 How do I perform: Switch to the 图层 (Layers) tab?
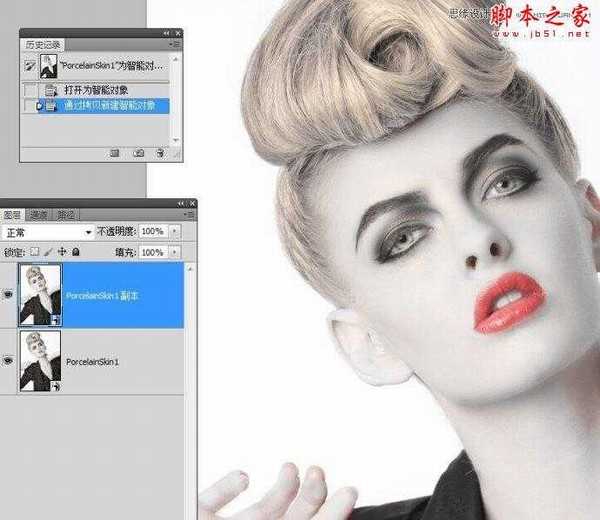12,215
